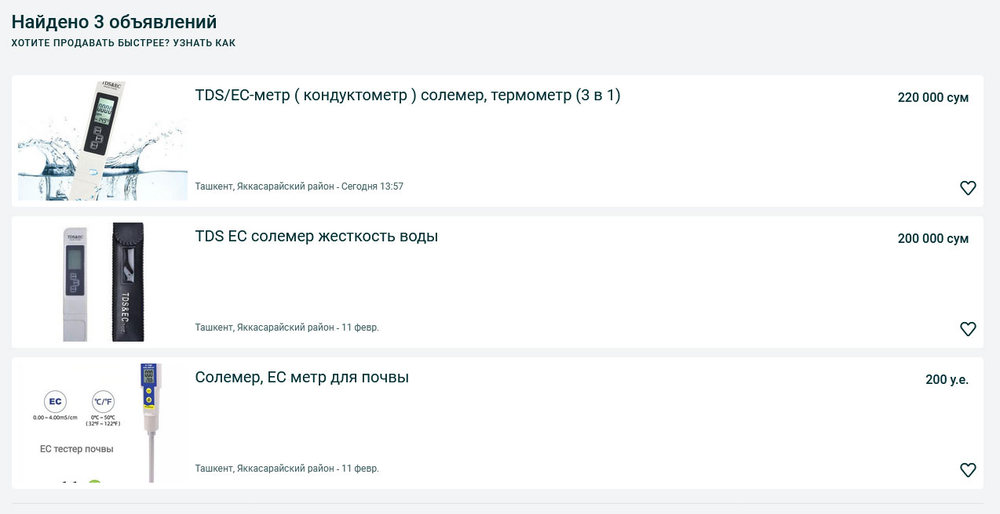Viewport: 1000px width, 514px height.
Task: Toggle heart on TDS EC солемер жесткость воды
Action: 967,329
